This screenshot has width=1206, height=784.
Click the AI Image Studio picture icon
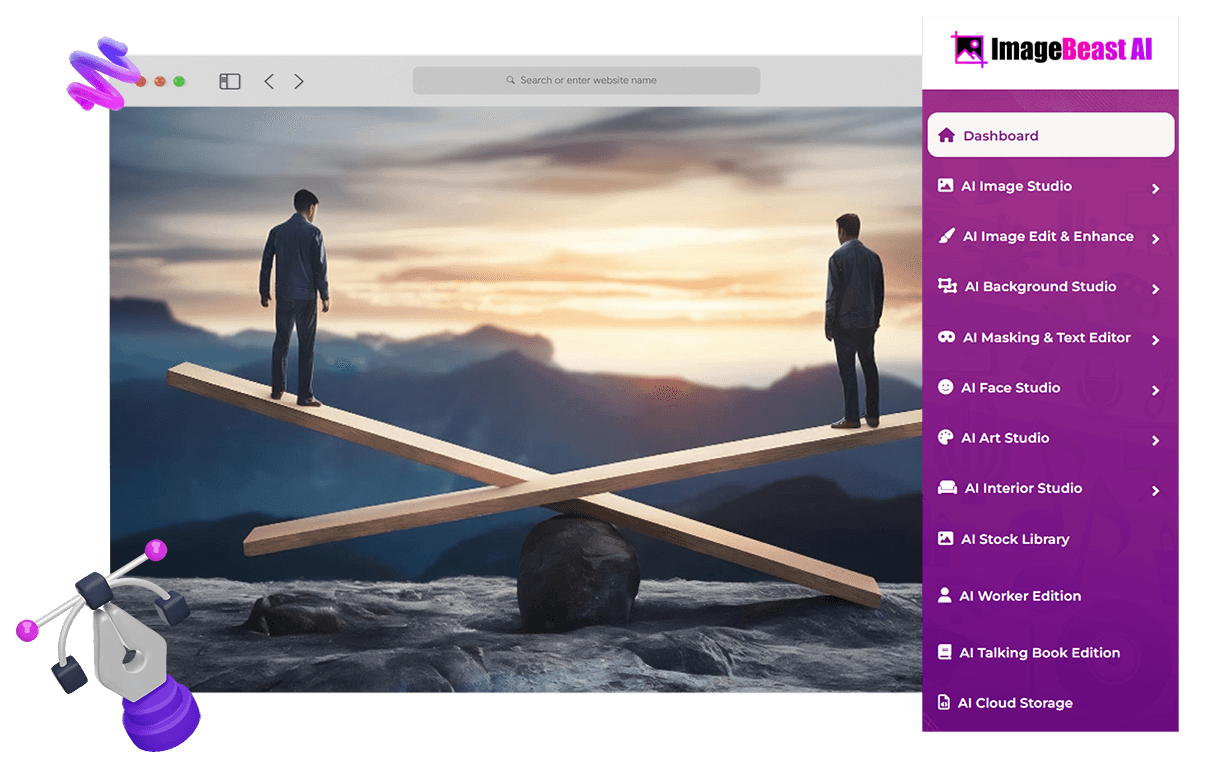point(945,186)
